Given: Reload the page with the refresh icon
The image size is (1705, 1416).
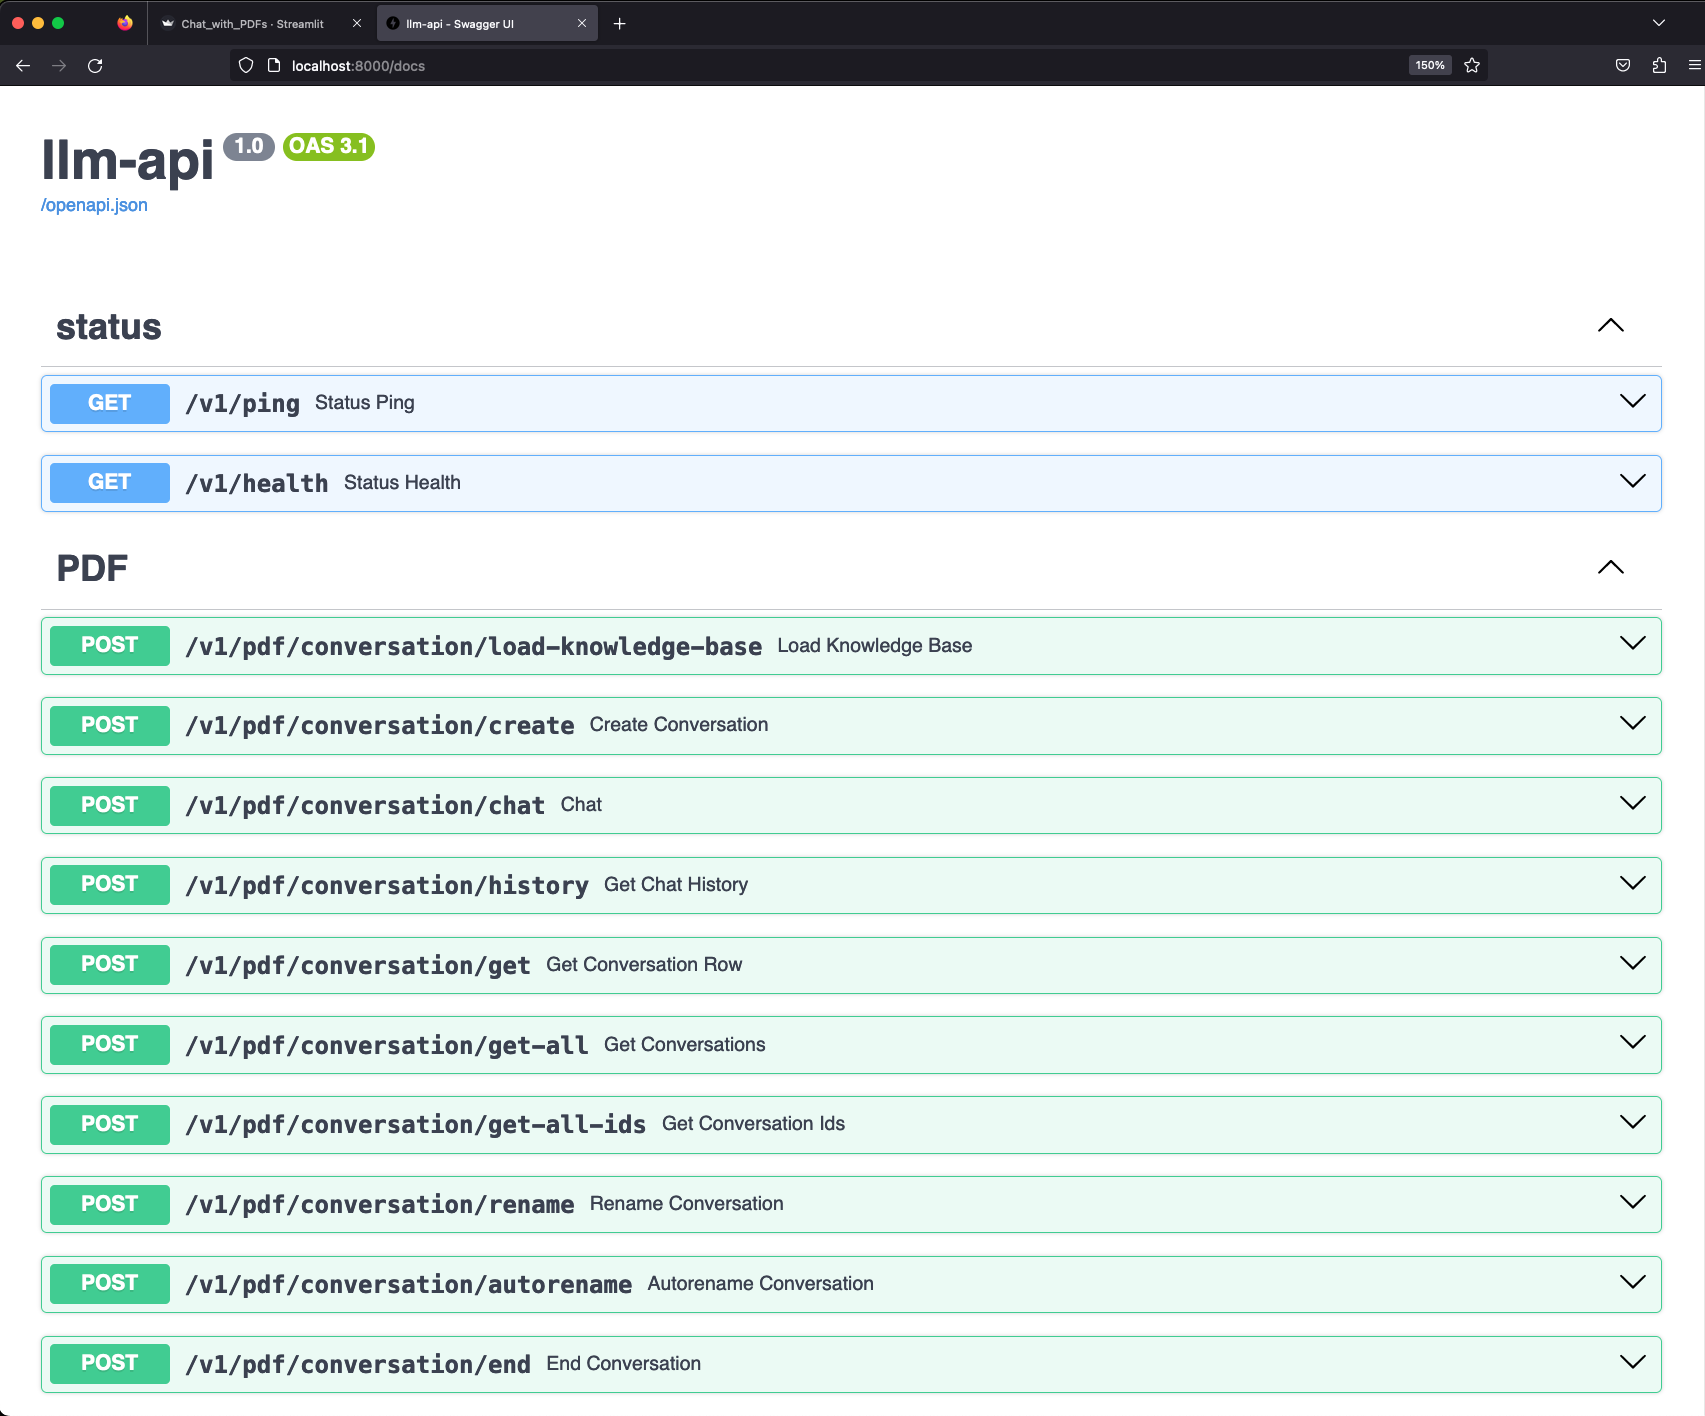Looking at the screenshot, I should coord(96,66).
